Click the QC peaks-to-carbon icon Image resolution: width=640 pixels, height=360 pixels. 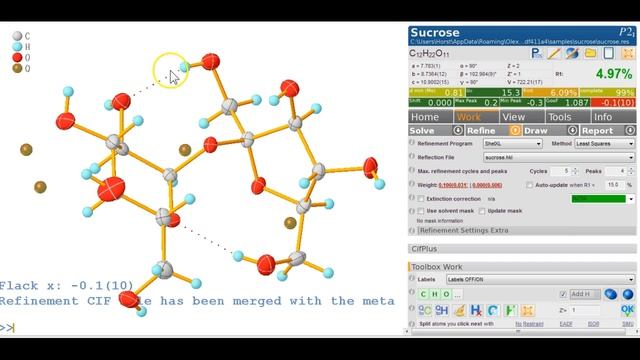coord(424,311)
